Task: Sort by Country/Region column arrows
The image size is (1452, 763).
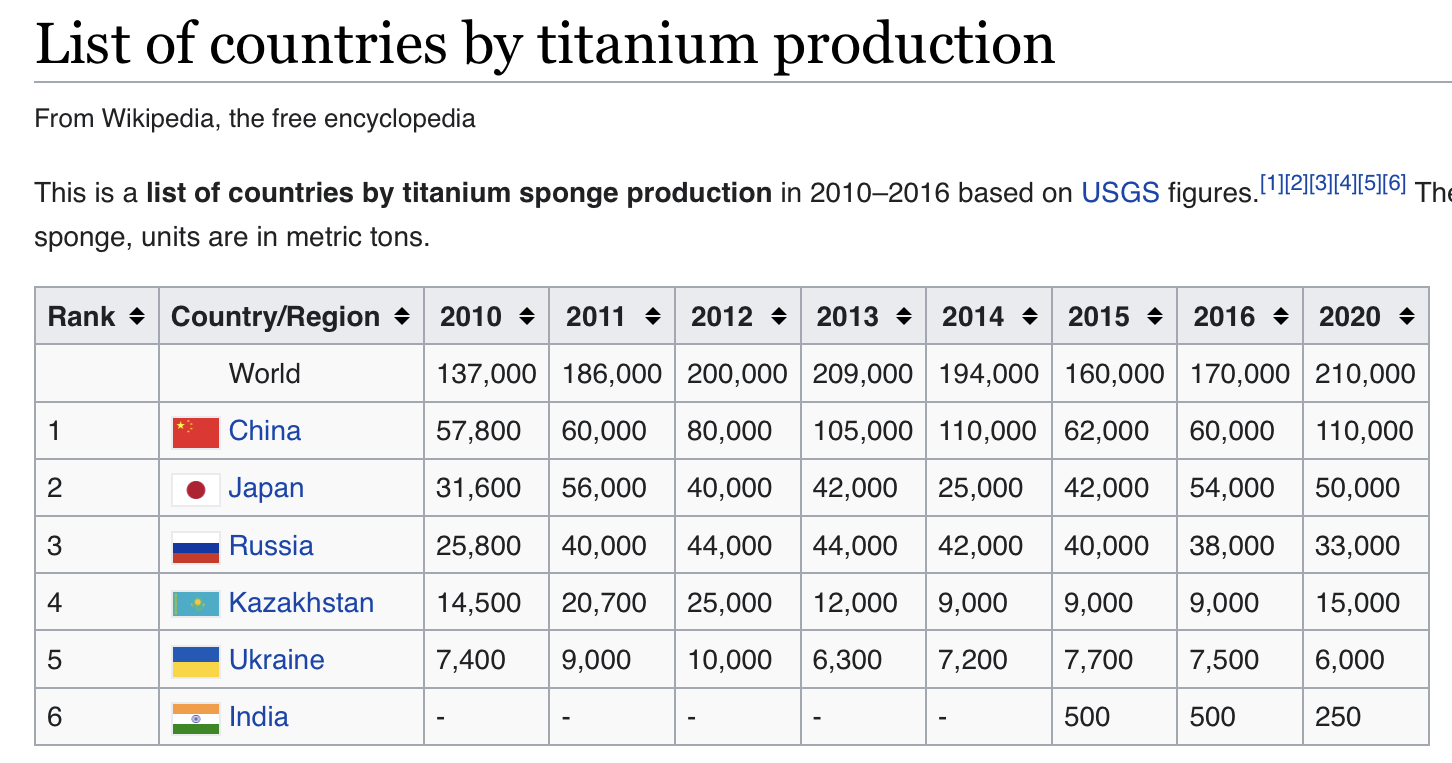Action: (x=402, y=317)
